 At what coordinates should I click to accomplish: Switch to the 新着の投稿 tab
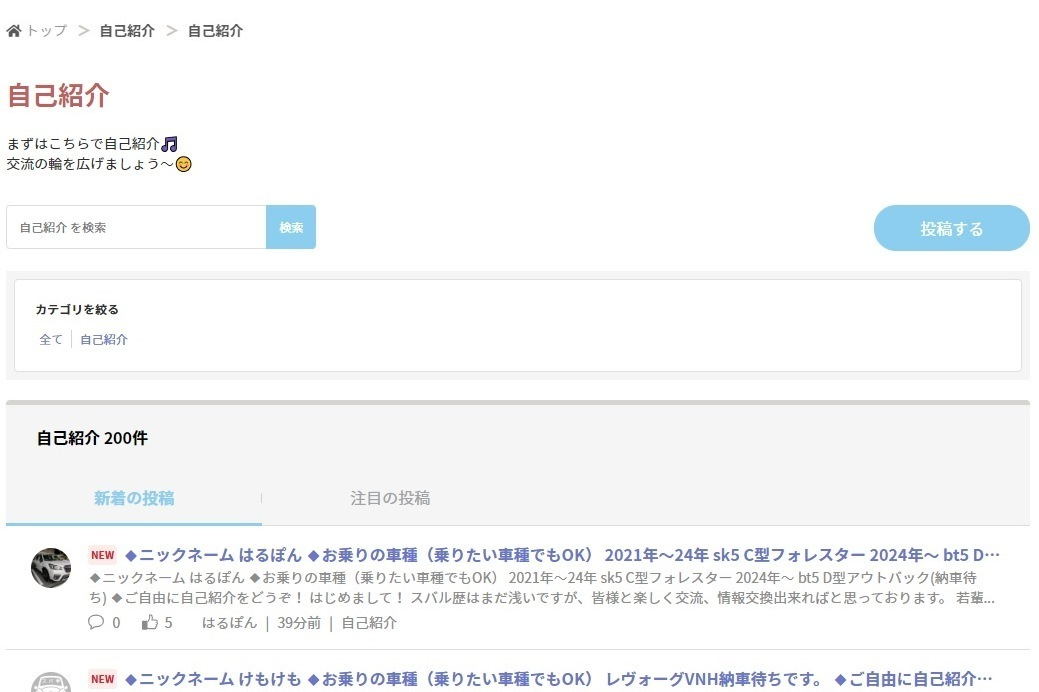[134, 498]
